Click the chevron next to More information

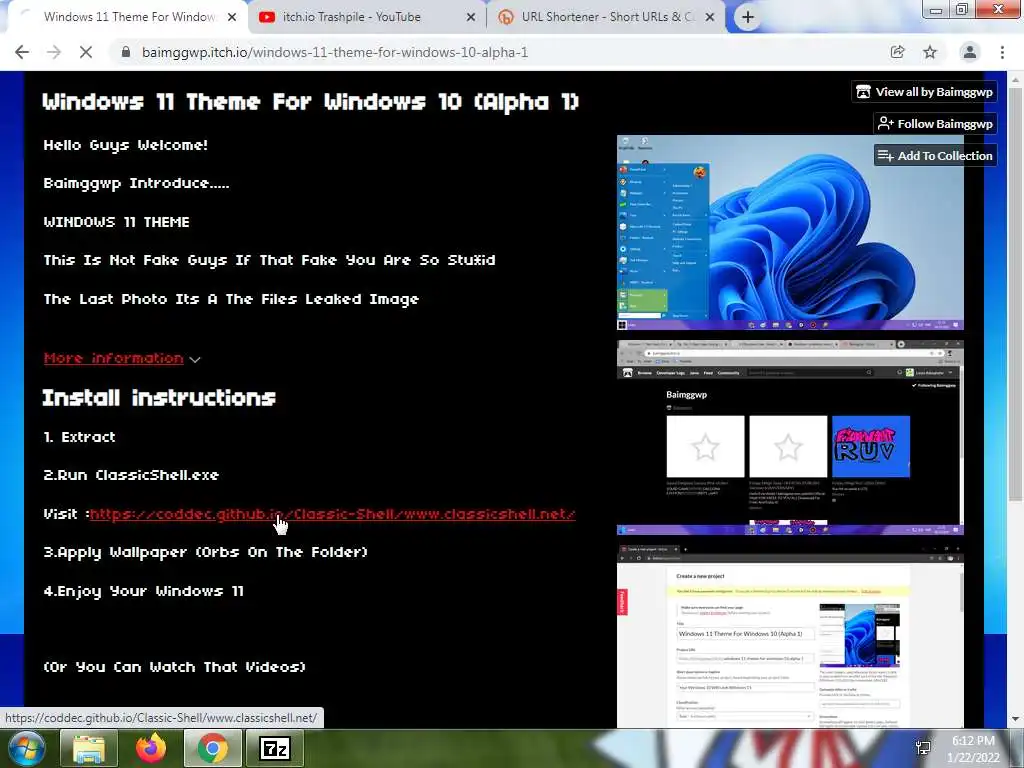coord(195,360)
